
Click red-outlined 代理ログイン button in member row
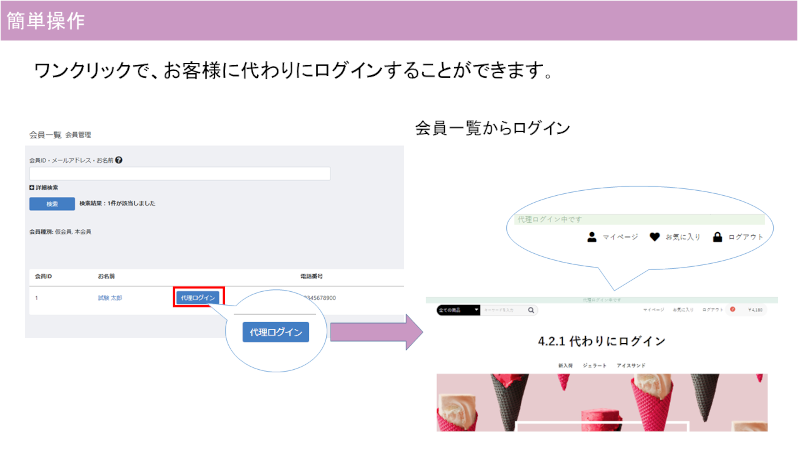coord(198,298)
